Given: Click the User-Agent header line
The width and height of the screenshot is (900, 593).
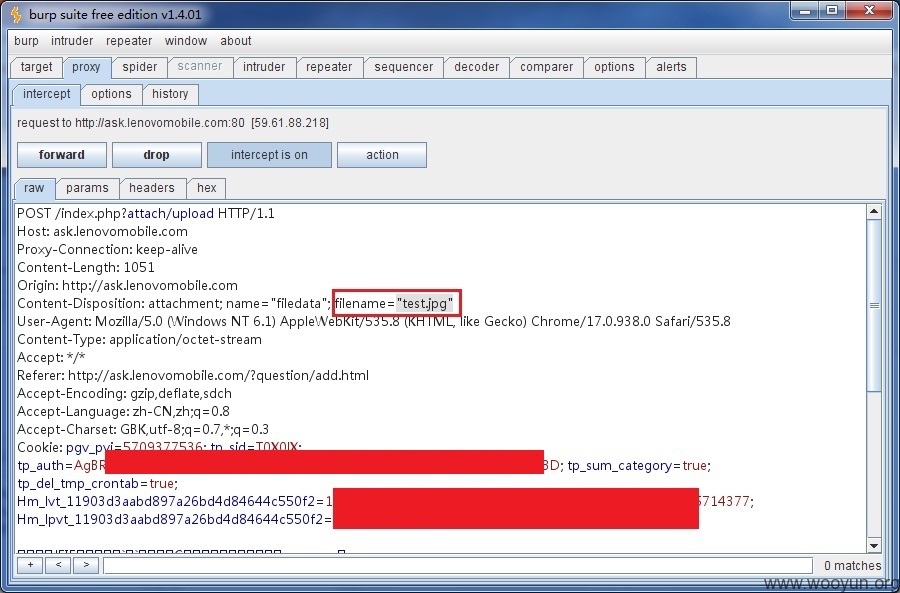Looking at the screenshot, I should click(374, 321).
